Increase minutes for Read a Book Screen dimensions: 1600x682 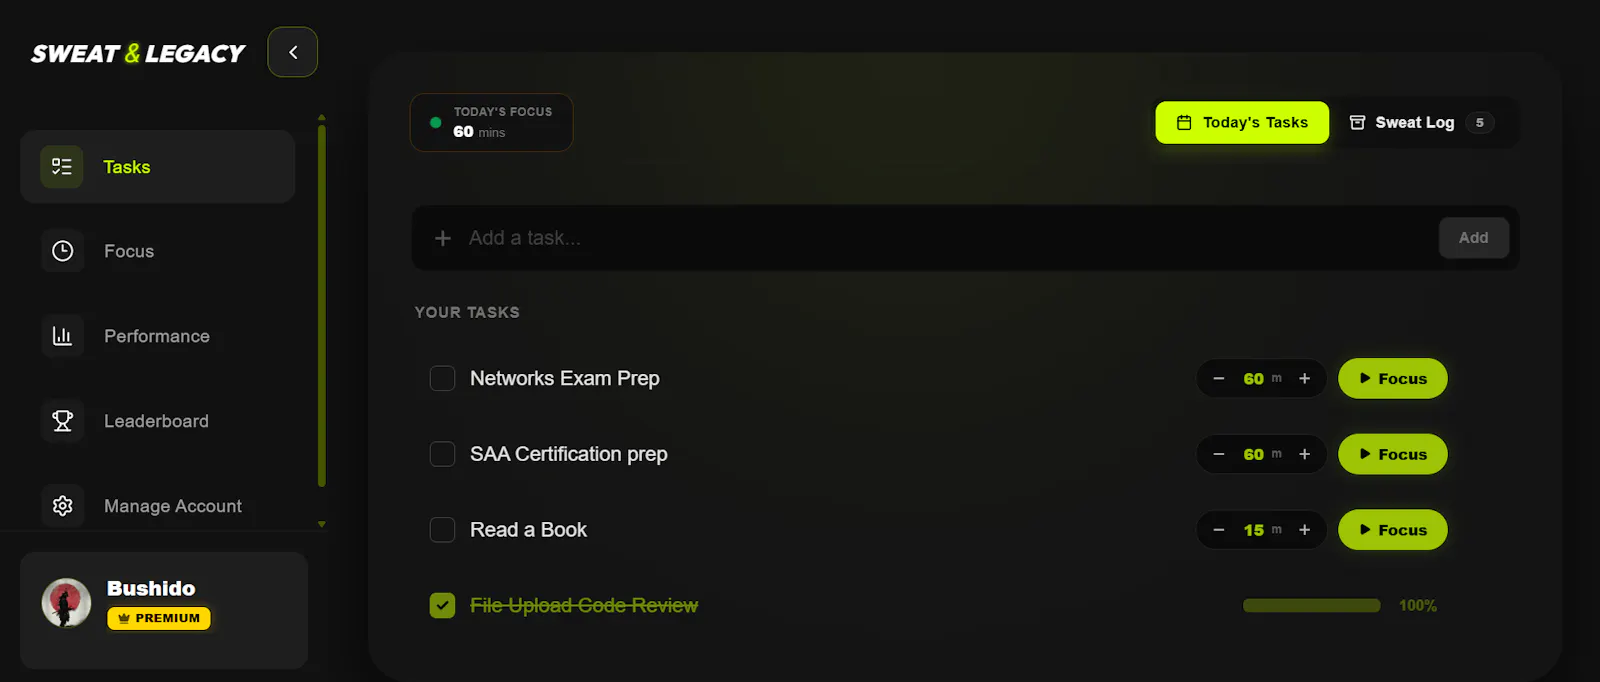(x=1304, y=530)
